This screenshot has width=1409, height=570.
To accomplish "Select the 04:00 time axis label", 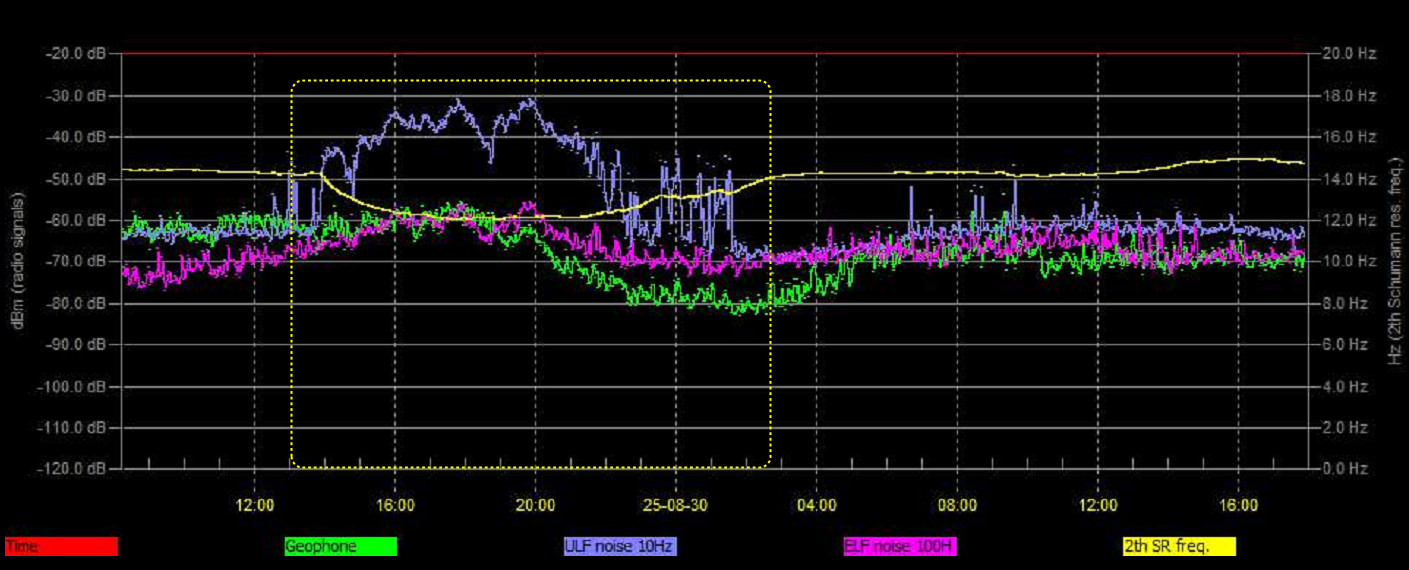I will click(x=817, y=505).
